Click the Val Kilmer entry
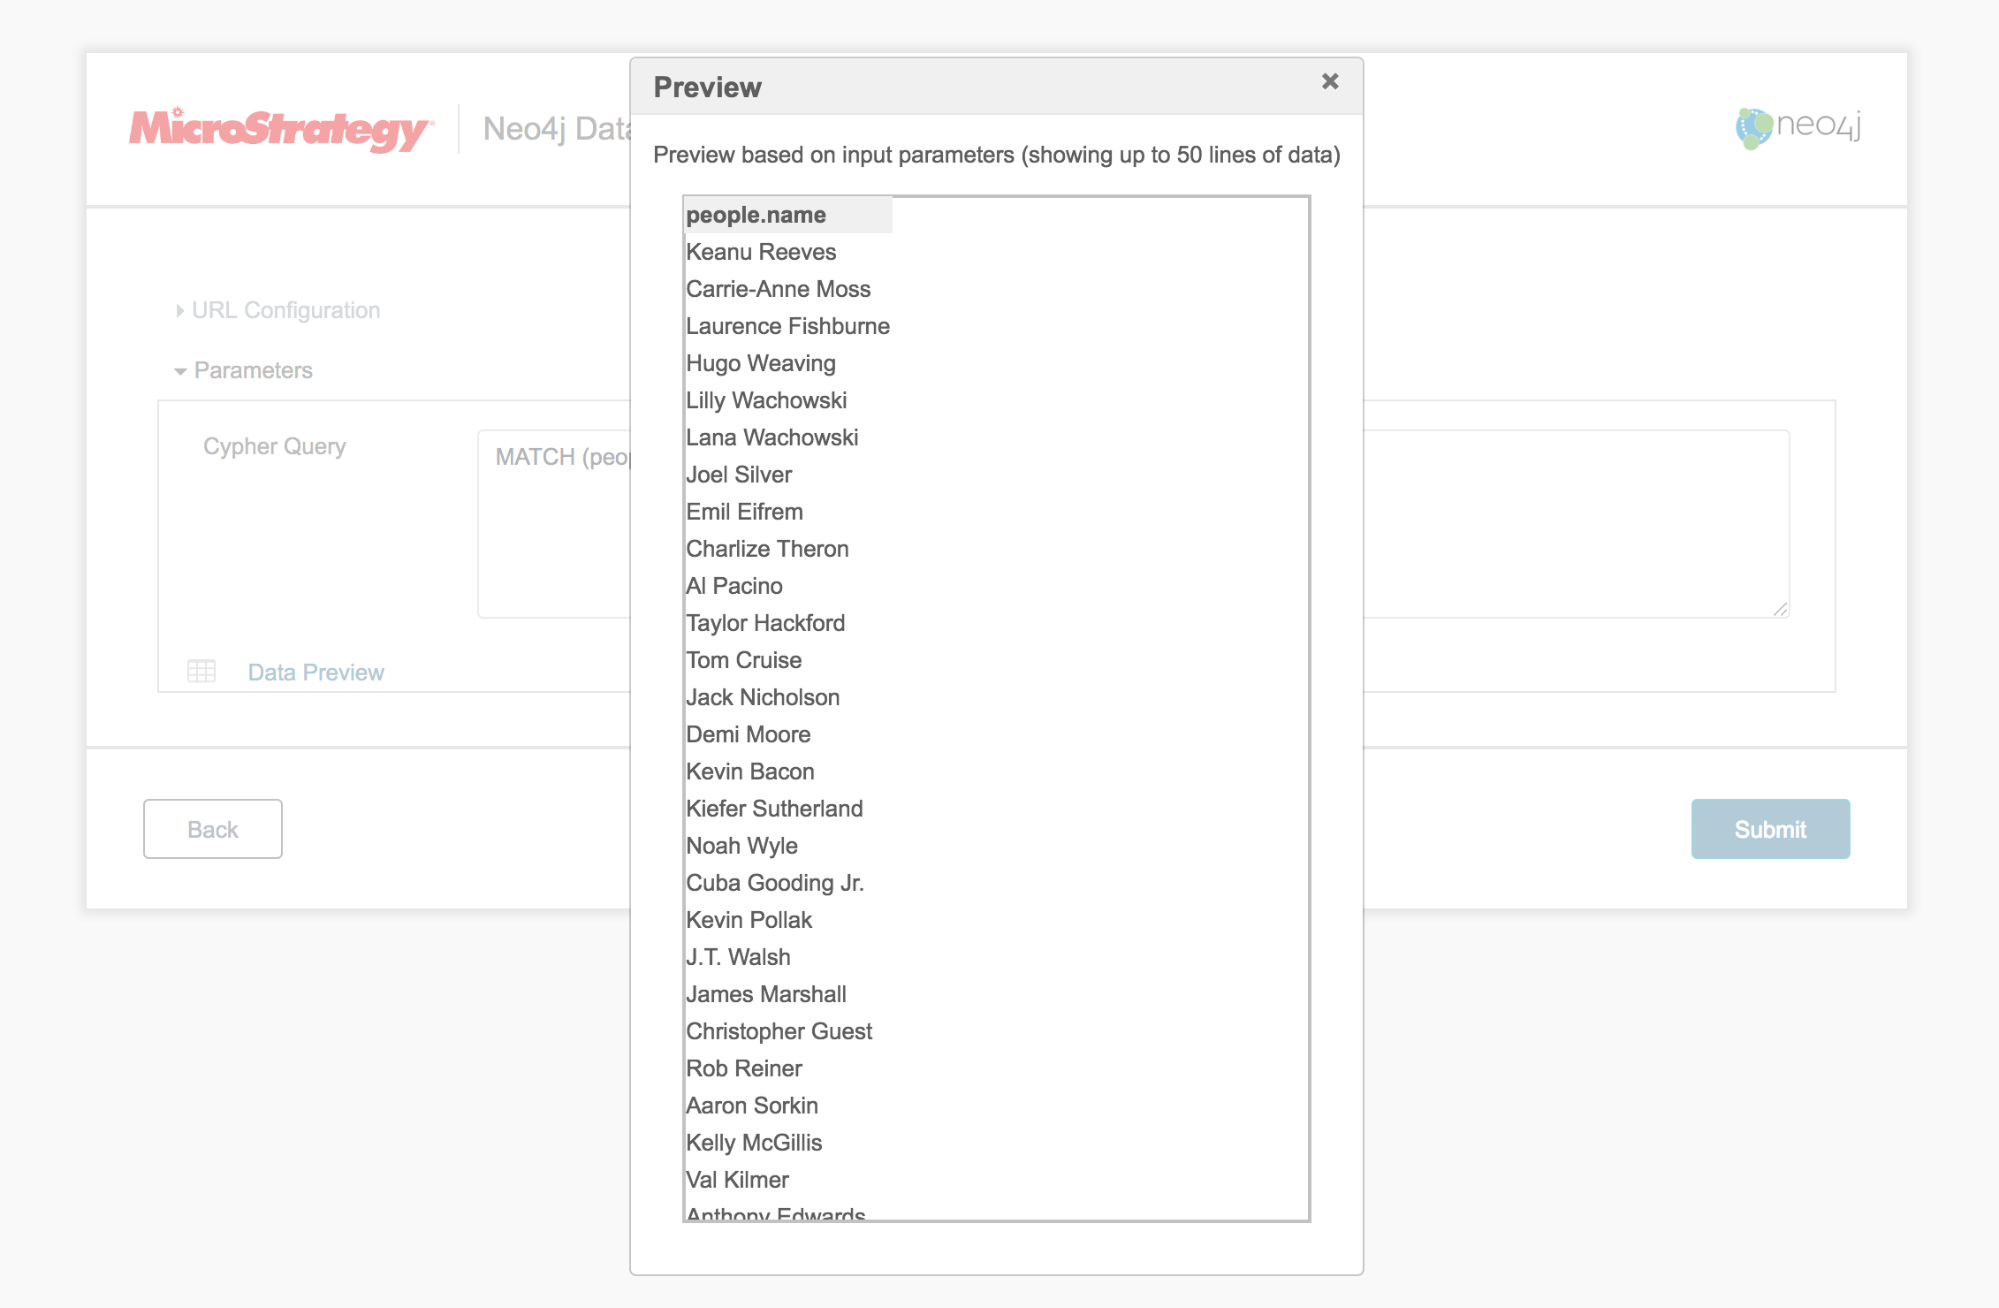The width and height of the screenshot is (1999, 1308). (737, 1180)
